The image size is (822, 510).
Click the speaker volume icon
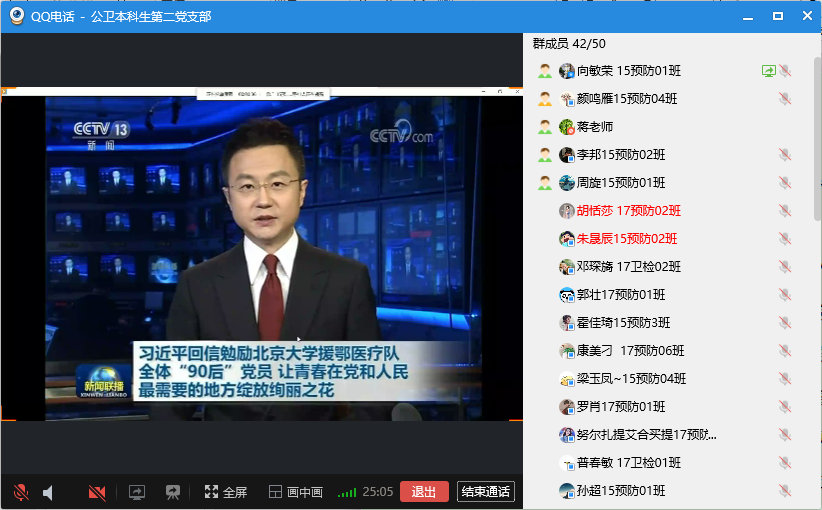(48, 492)
